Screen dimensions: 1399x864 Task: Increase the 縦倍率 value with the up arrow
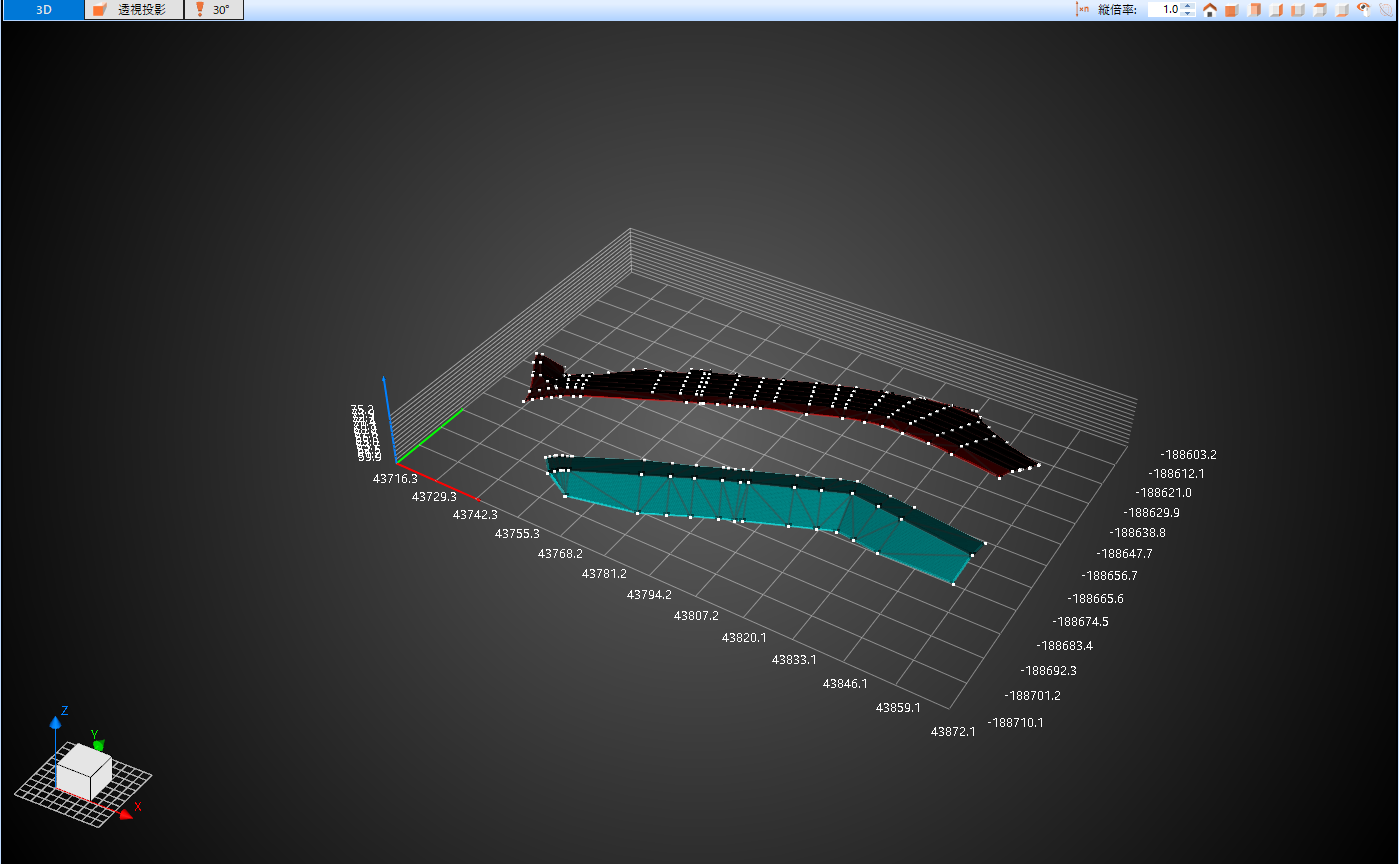(x=1187, y=6)
